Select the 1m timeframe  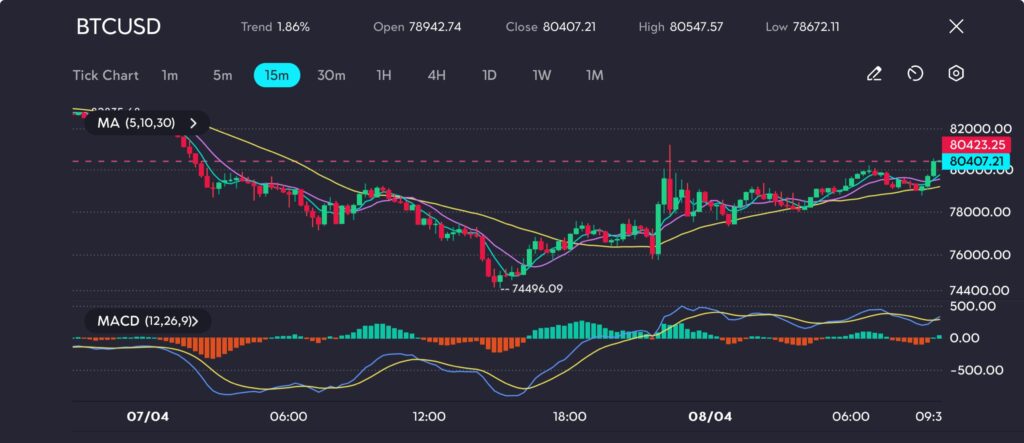[170, 75]
